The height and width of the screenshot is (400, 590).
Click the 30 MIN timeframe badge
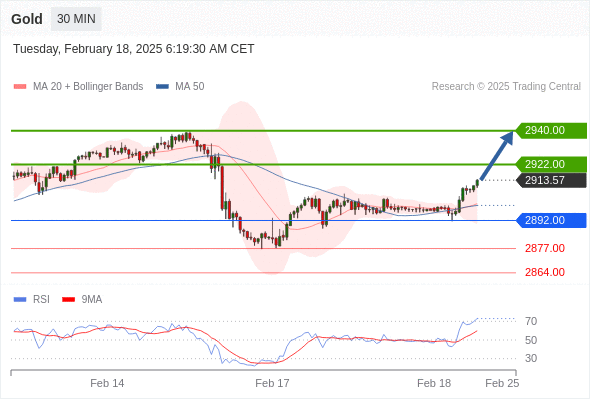[76, 19]
